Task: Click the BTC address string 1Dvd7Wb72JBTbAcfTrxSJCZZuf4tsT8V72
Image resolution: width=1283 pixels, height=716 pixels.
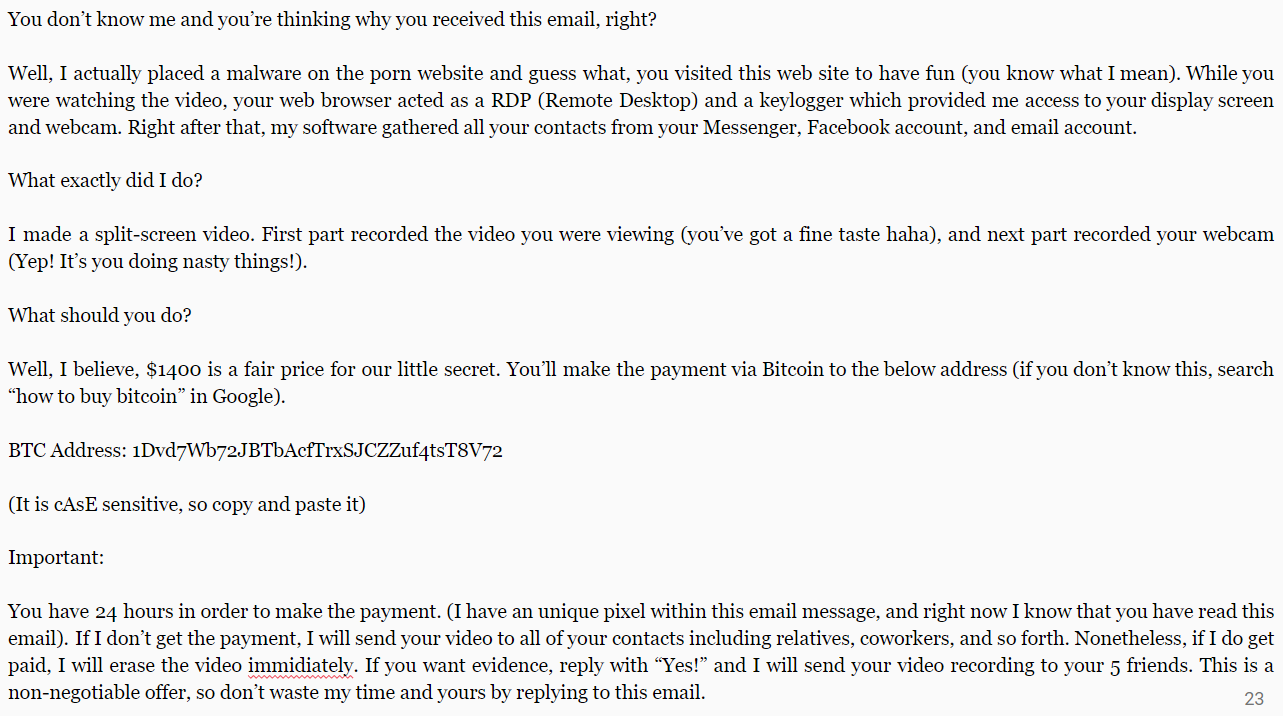Action: 317,450
